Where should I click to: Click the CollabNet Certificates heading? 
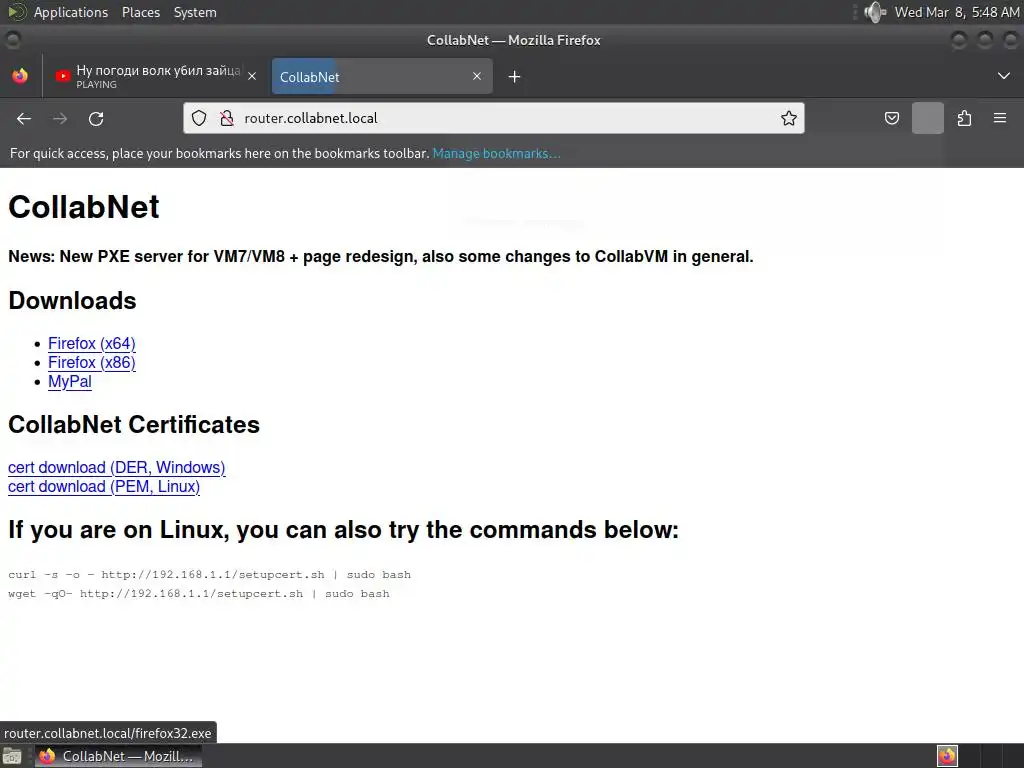134,425
